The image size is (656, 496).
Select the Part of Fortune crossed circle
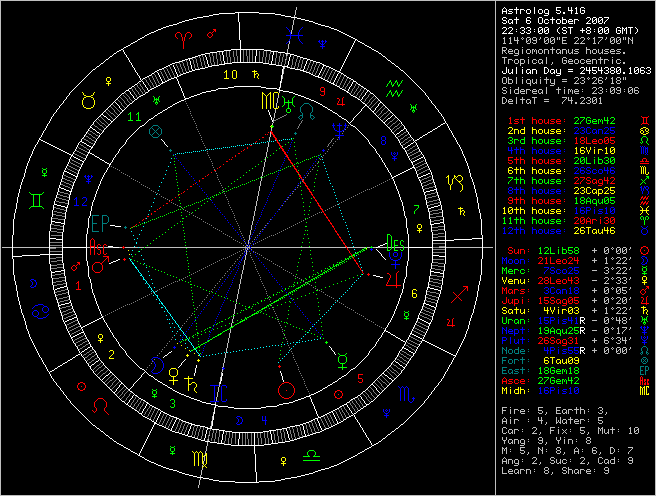155,131
